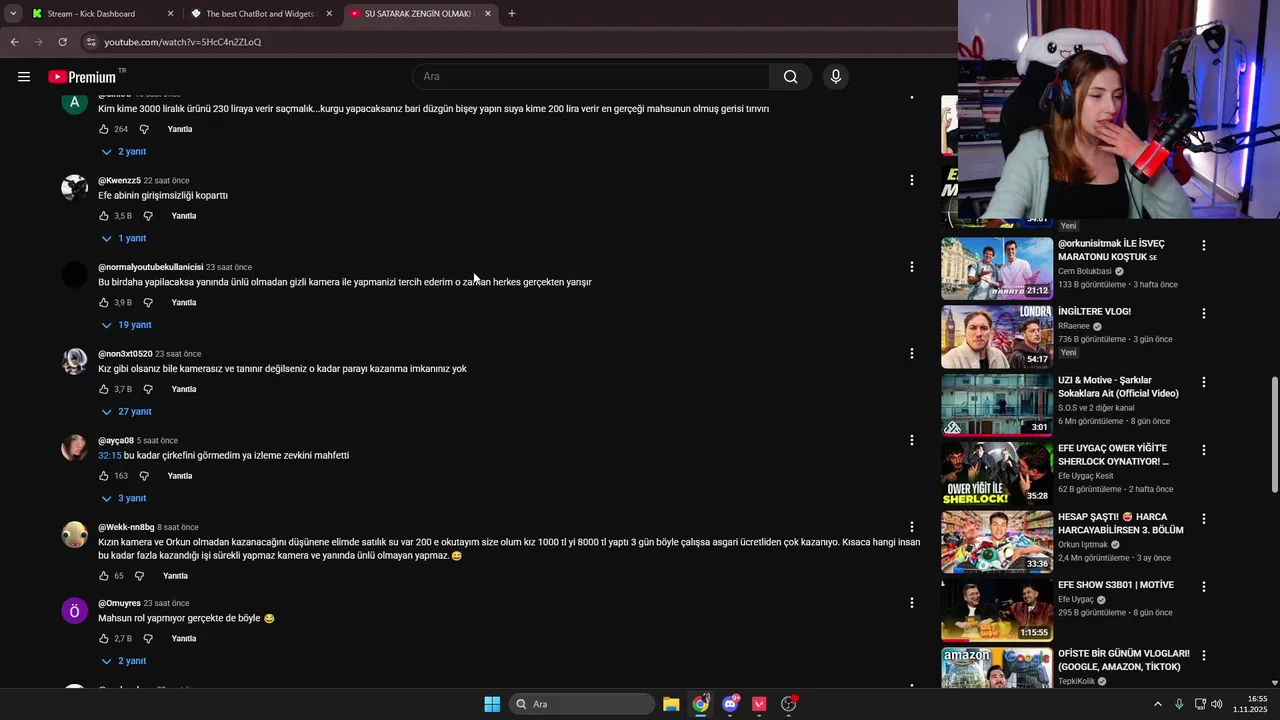Open options for EFE SHOW S3B01 video

tap(1204, 587)
